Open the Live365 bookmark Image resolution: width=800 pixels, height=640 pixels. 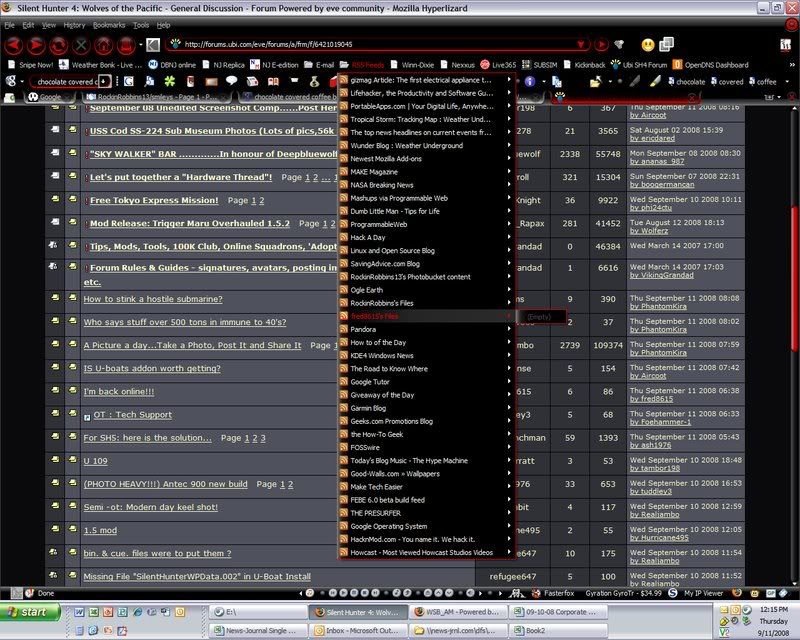[498, 65]
